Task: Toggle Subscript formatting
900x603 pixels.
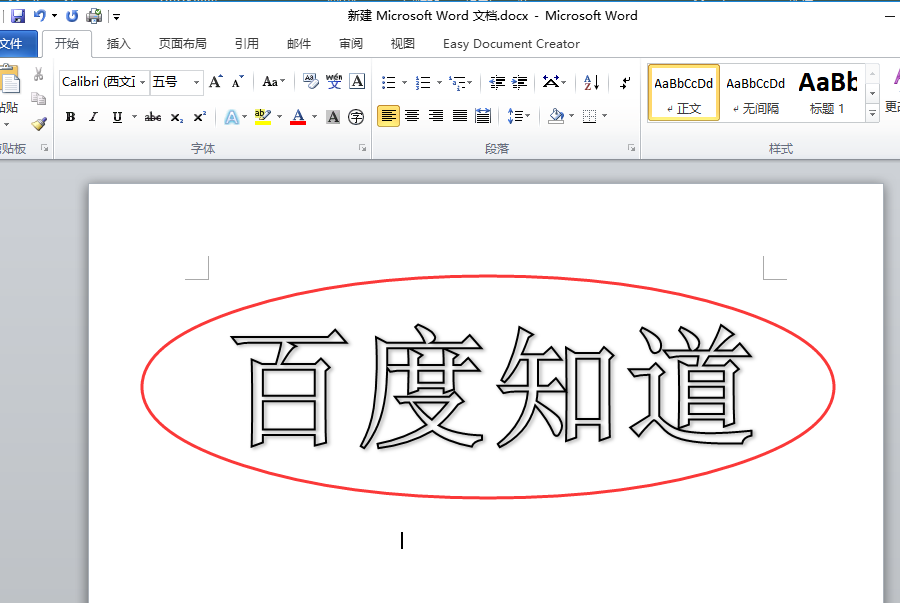Action: coord(177,117)
